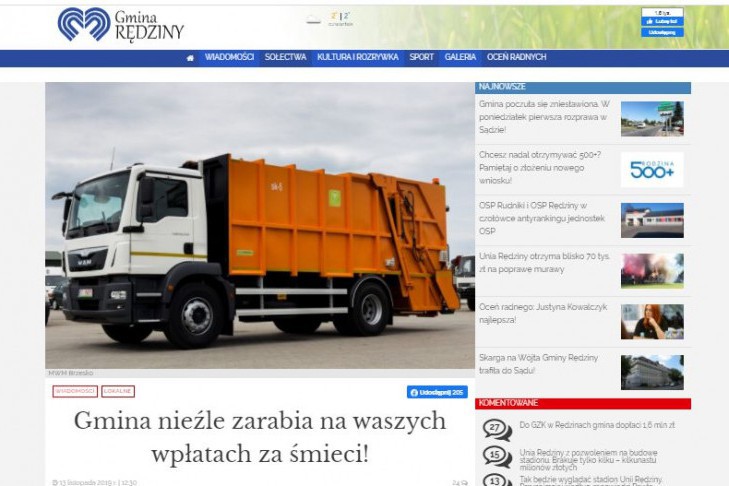Click the home icon in navigation bar

(x=190, y=58)
